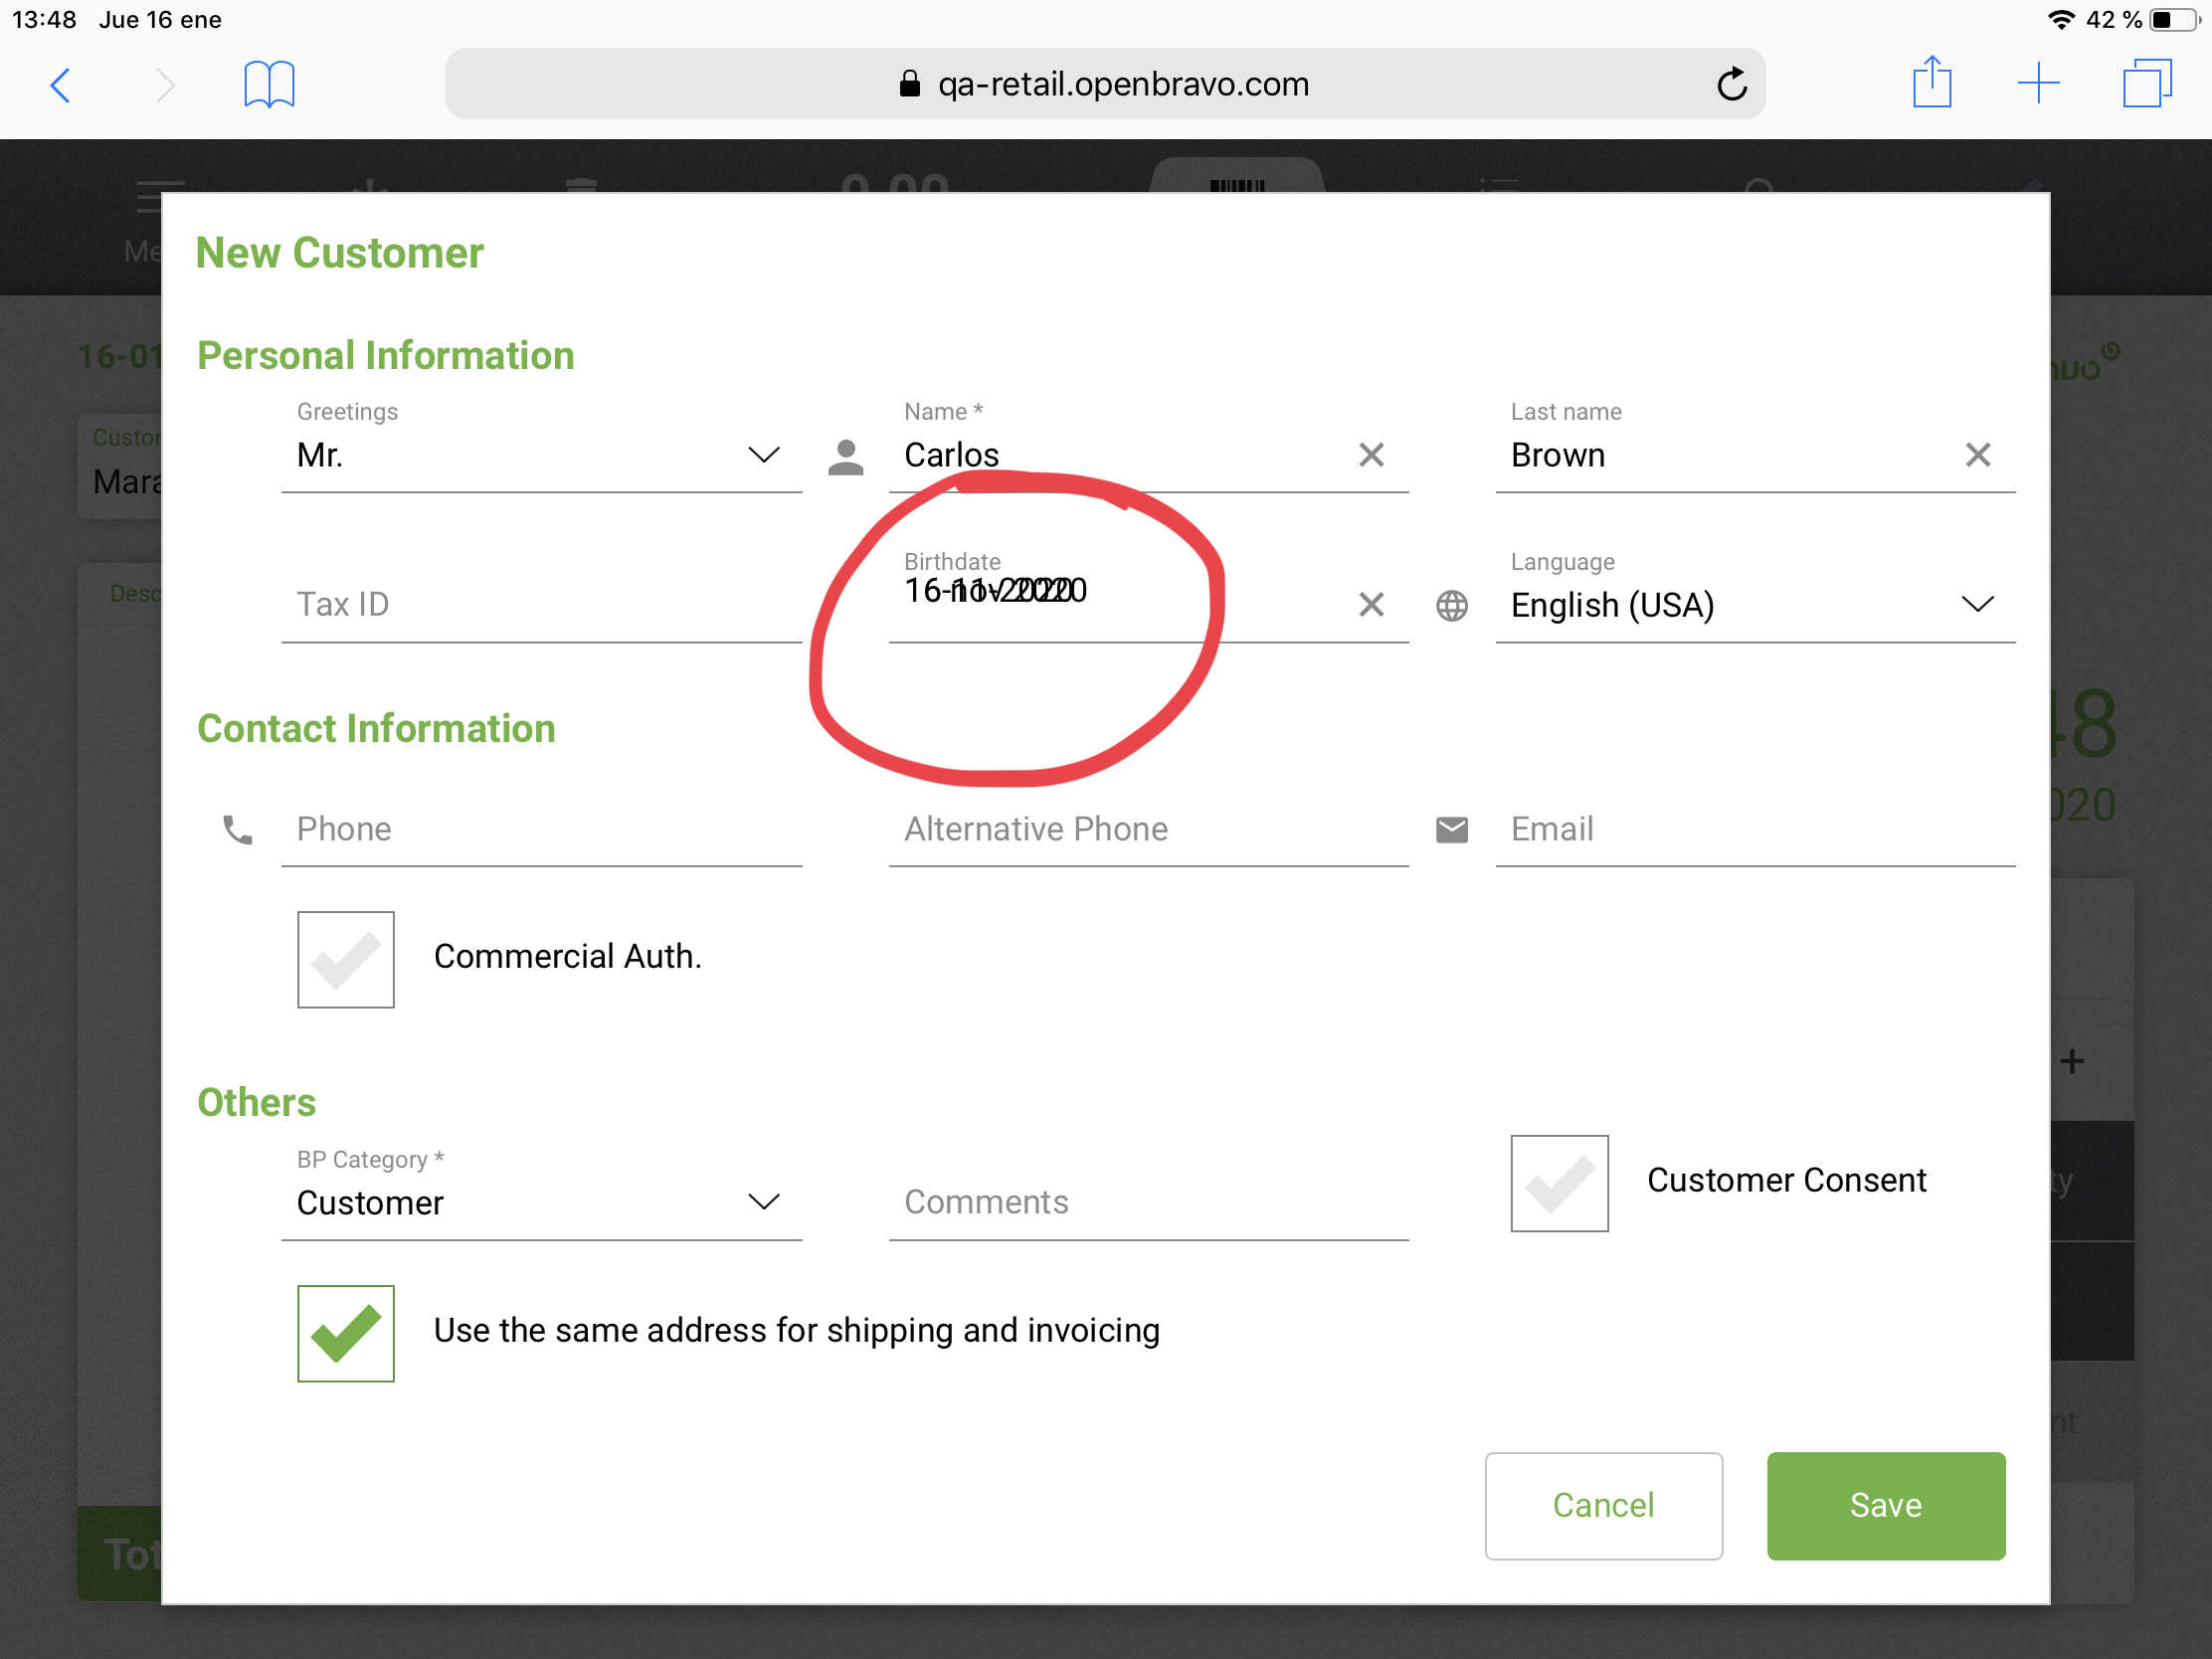
Task: Clear the Last name field X icon
Action: point(1977,455)
